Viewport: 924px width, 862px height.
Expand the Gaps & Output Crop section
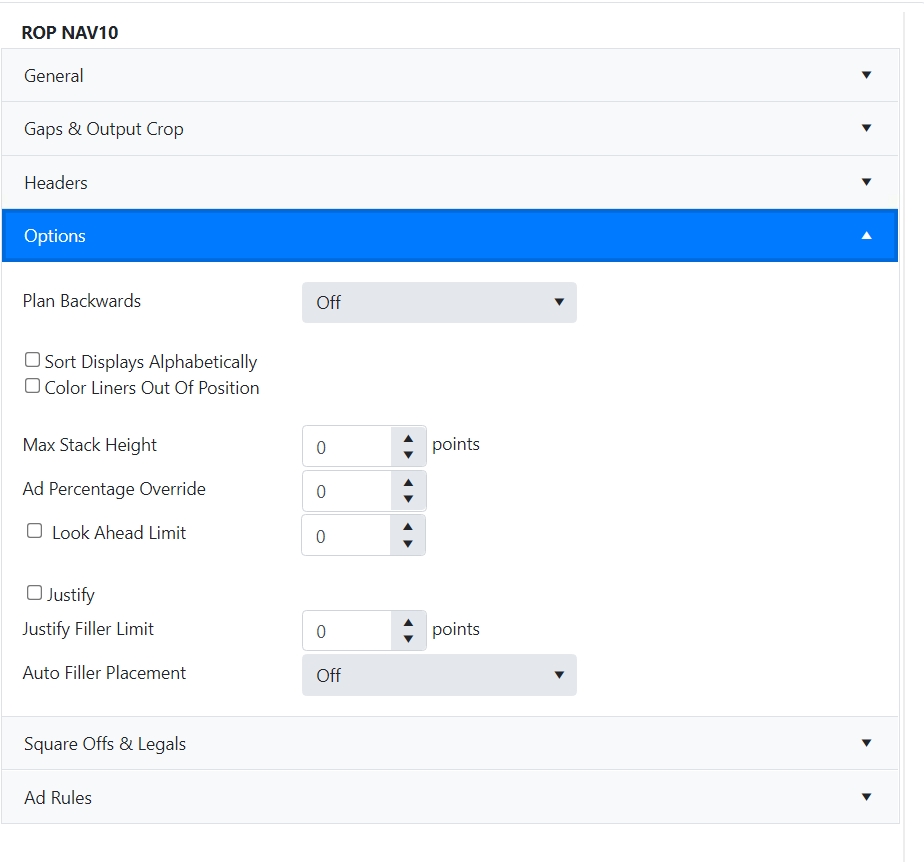pos(450,129)
